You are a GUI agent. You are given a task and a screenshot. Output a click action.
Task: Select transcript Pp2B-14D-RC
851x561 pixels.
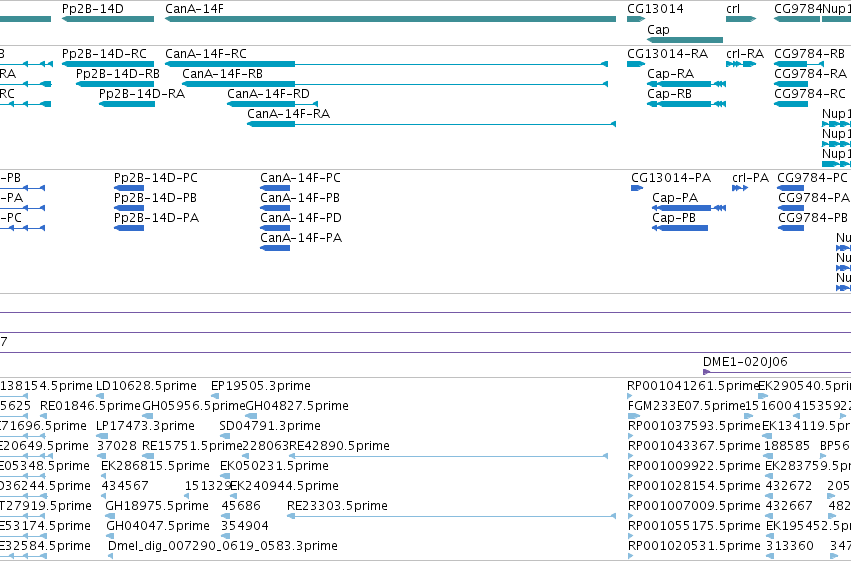(x=108, y=64)
